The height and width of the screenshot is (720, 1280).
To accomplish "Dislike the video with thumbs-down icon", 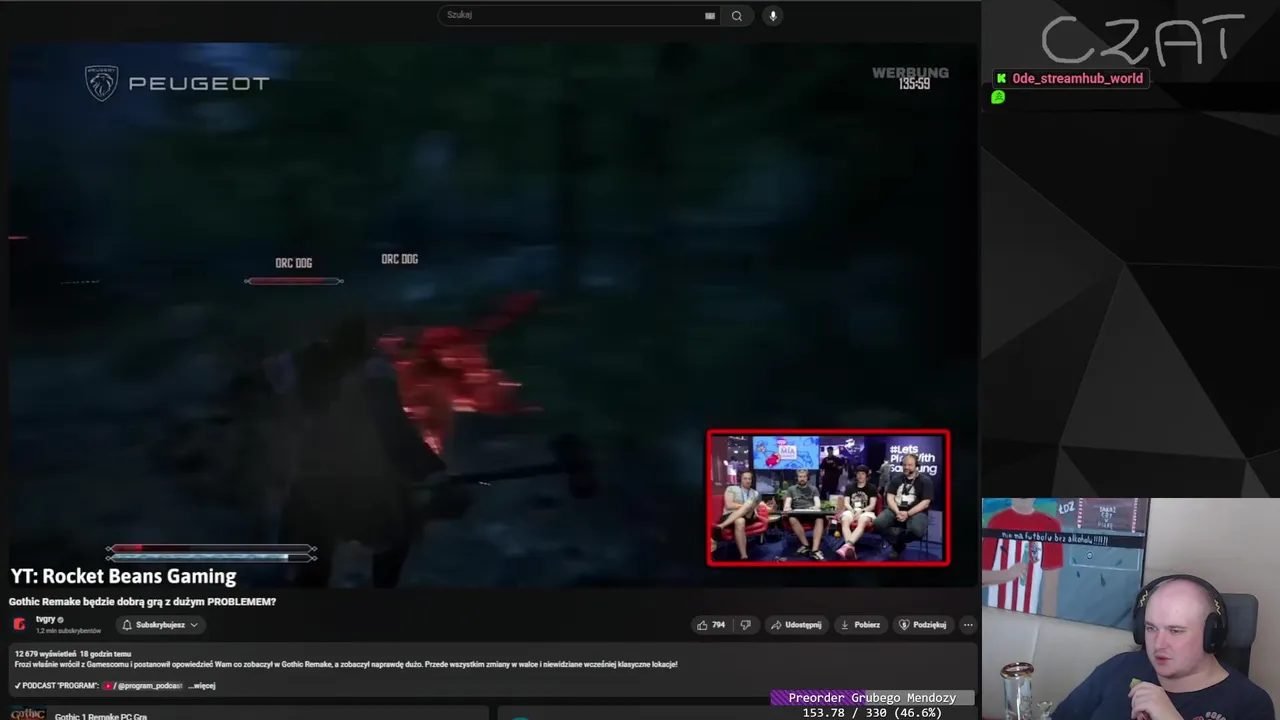I will click(745, 625).
